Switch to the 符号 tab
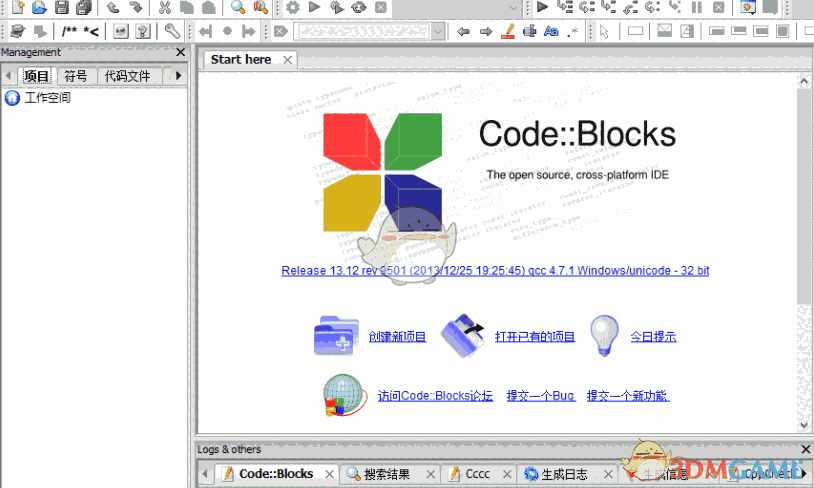The width and height of the screenshot is (814, 488). tap(76, 76)
